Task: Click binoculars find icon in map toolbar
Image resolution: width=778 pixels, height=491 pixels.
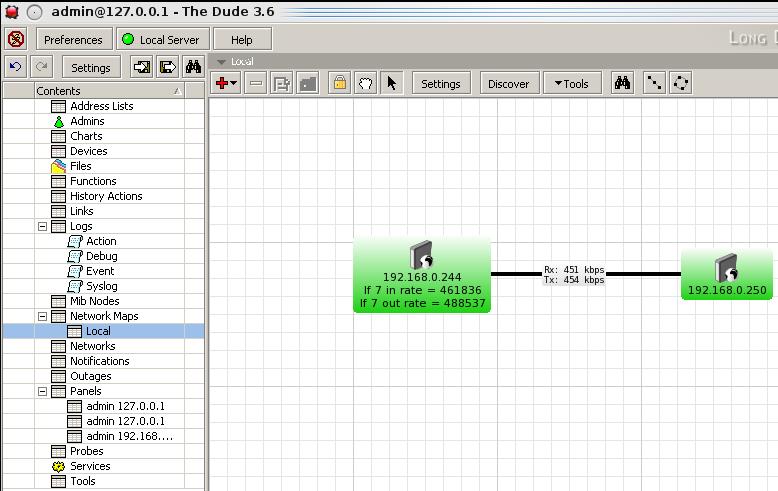Action: 622,83
